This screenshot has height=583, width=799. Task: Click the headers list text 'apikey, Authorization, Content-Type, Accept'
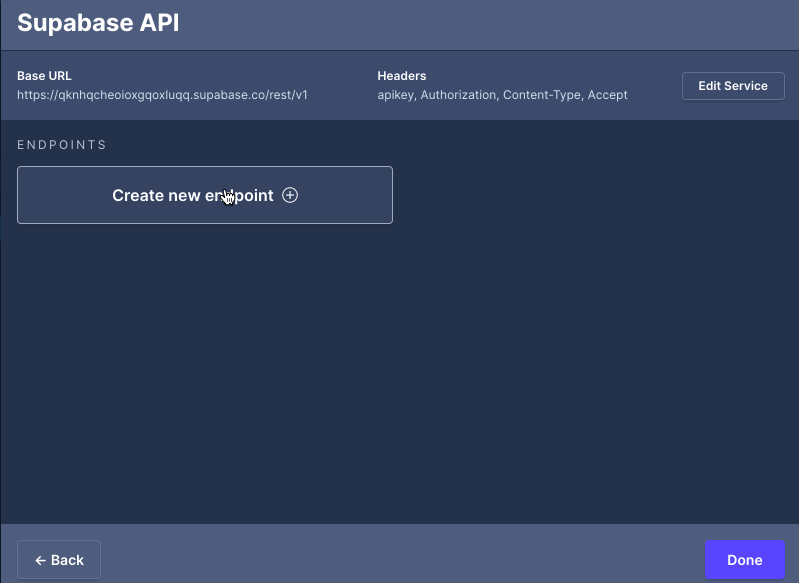pyautogui.click(x=502, y=95)
